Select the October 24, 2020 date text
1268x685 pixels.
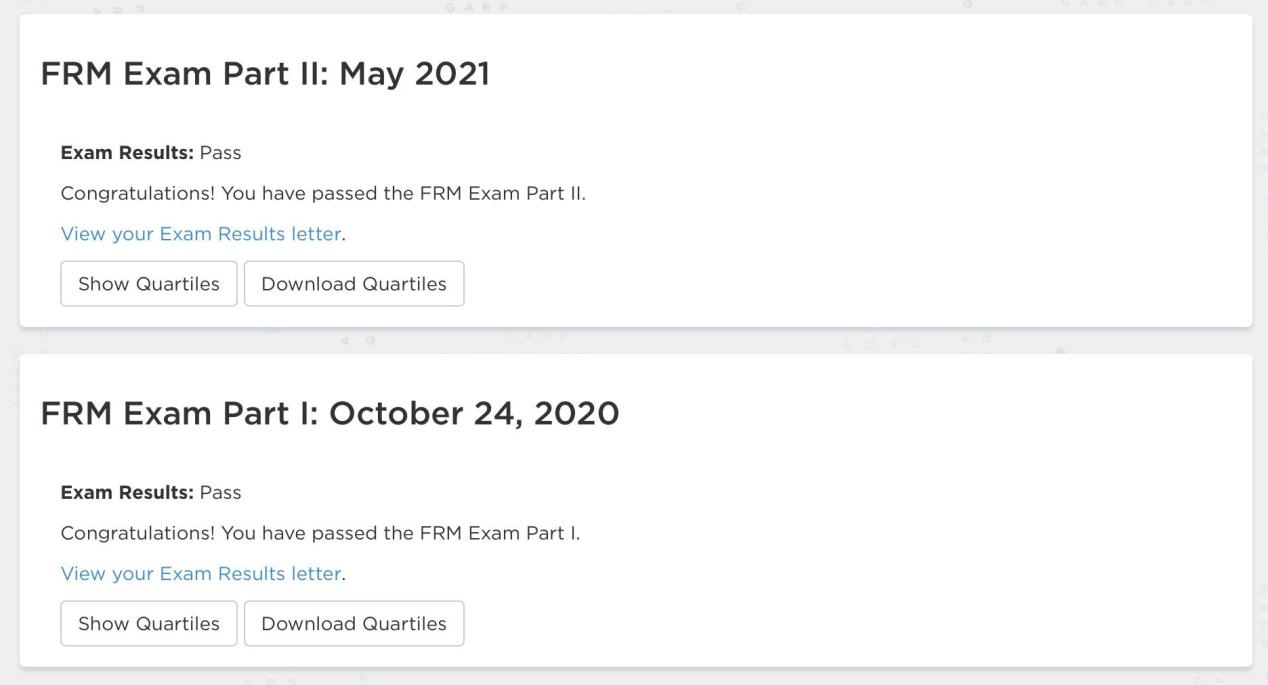coord(474,413)
